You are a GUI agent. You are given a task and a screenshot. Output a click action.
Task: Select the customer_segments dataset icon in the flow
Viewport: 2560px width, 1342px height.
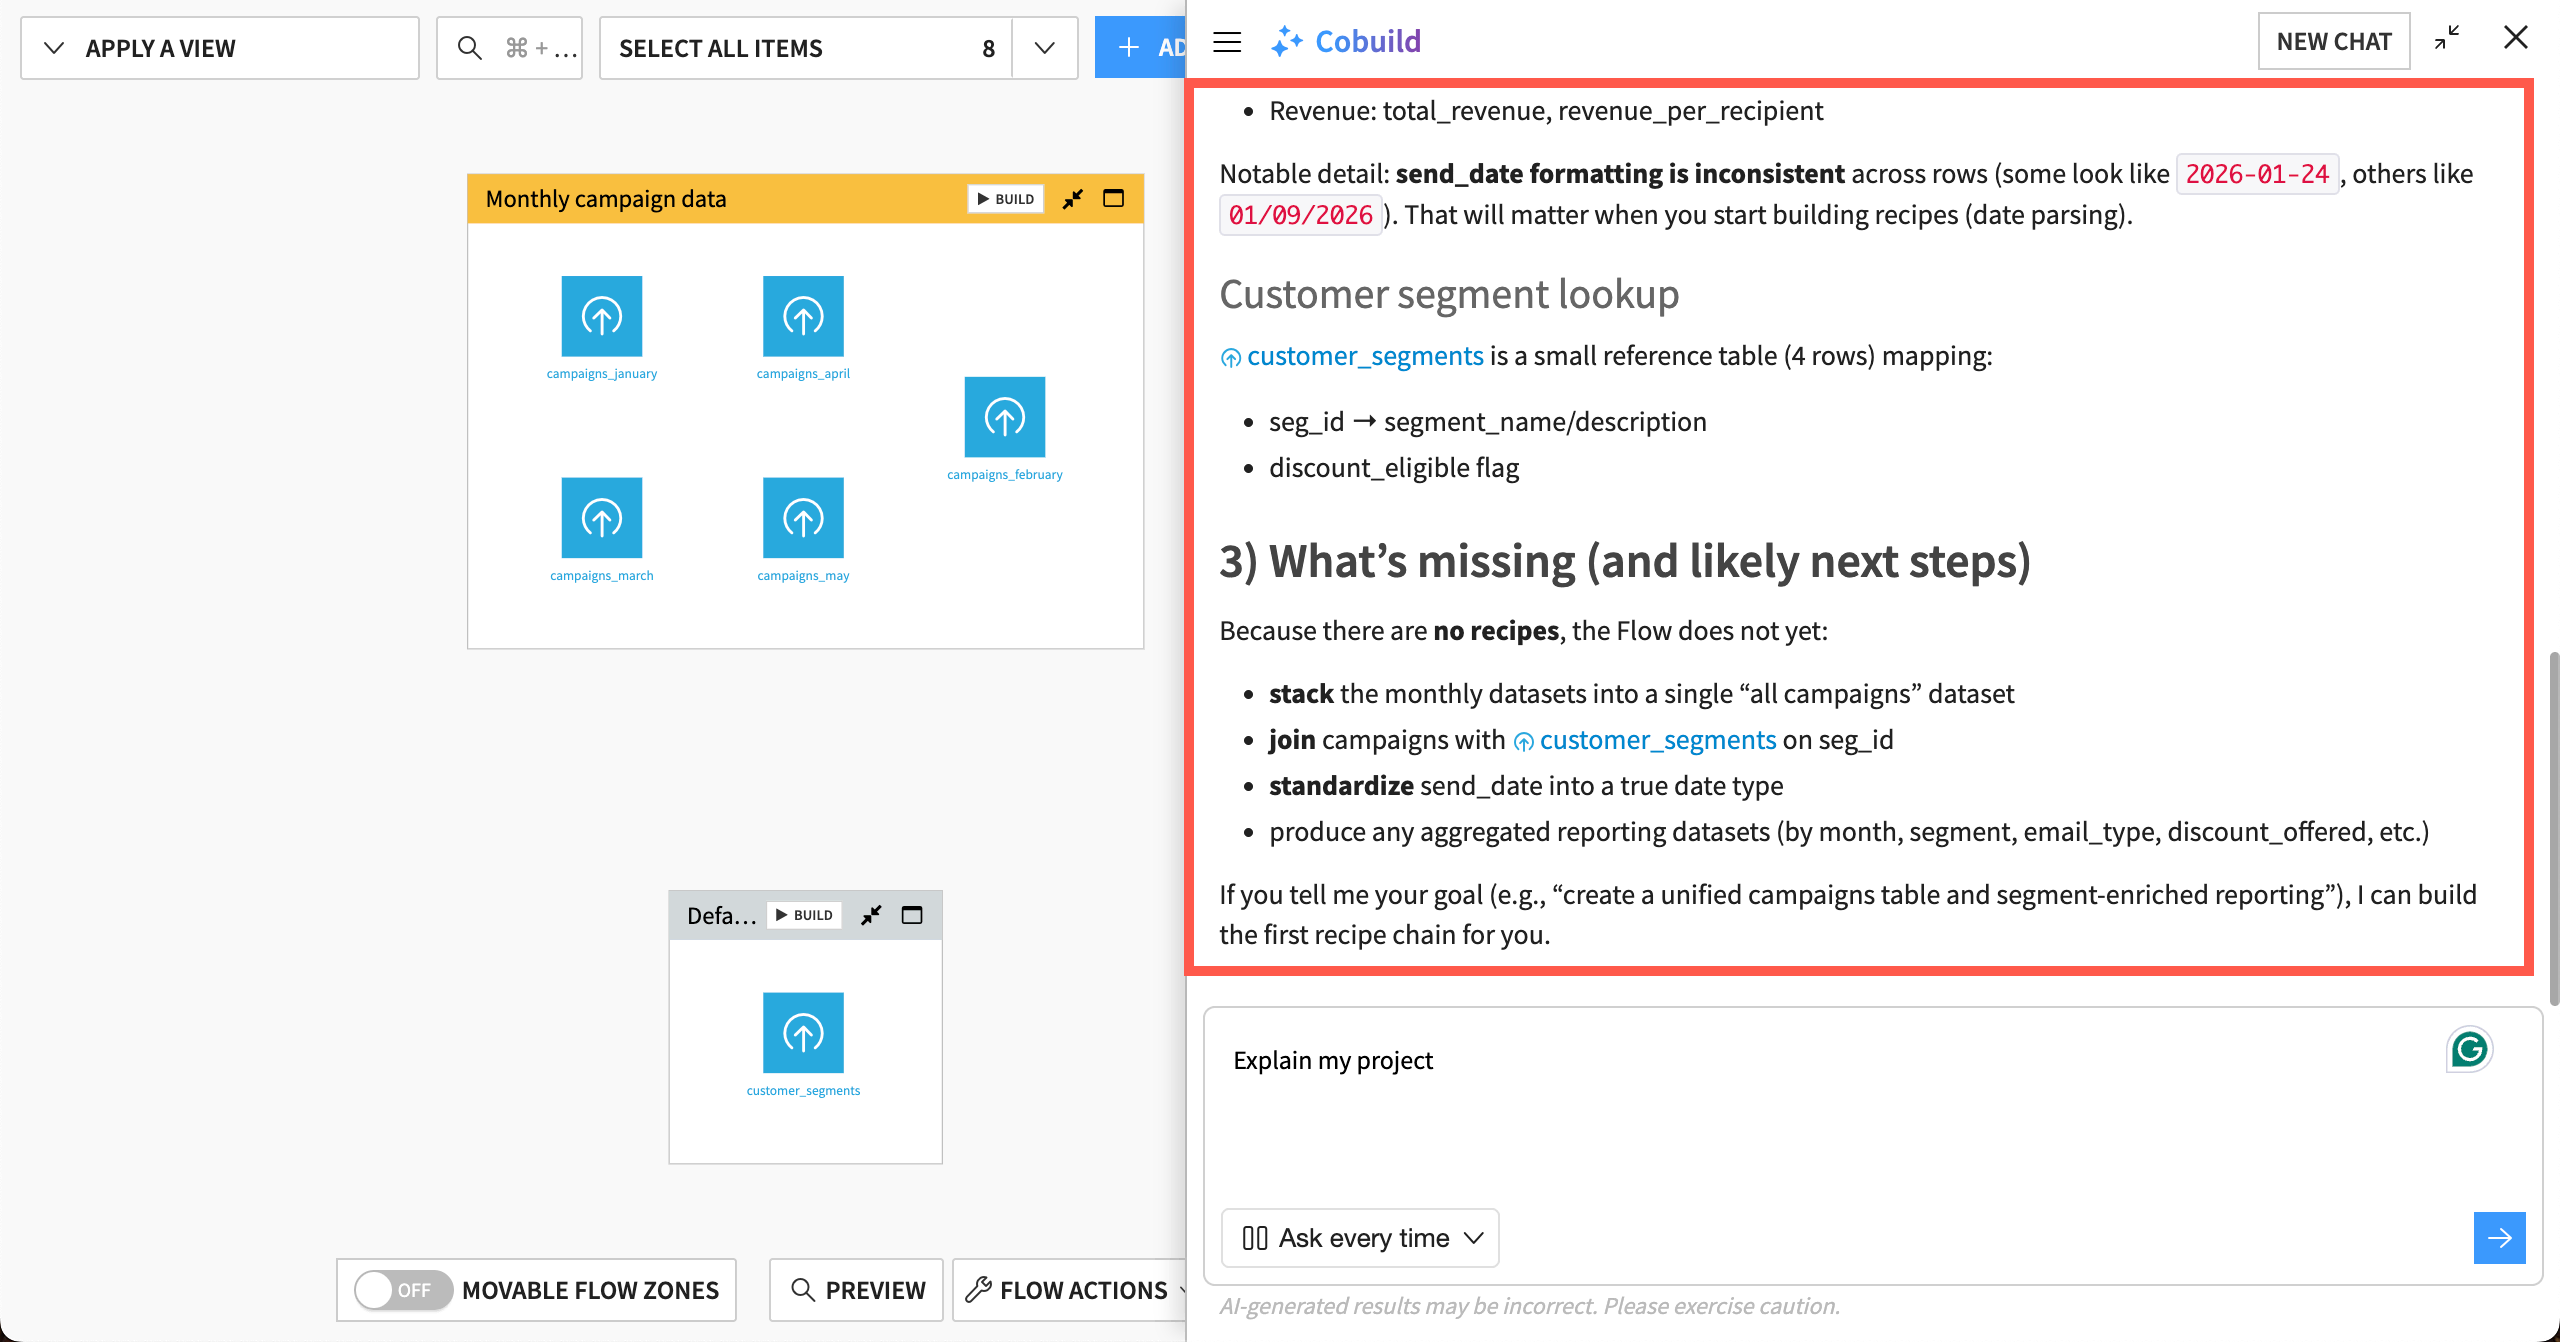[x=803, y=1033]
